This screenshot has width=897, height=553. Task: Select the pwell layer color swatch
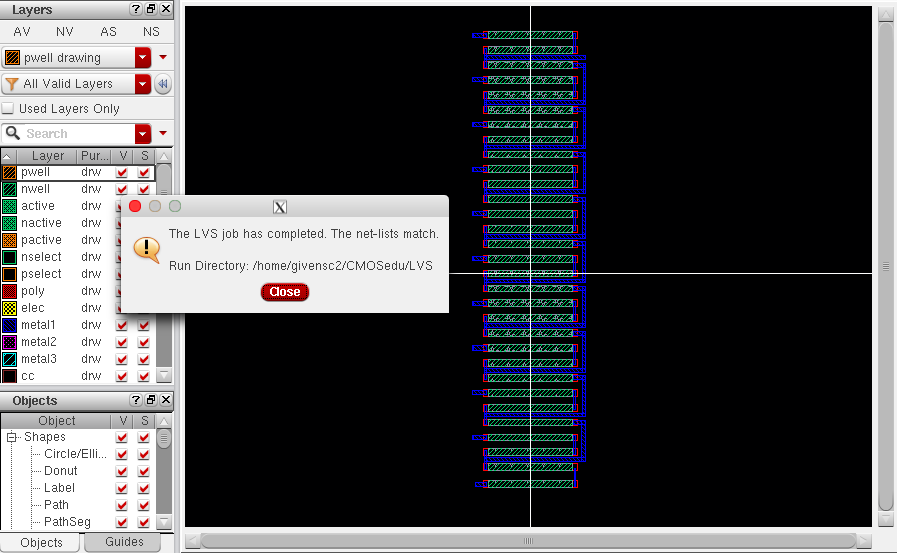click(10, 172)
